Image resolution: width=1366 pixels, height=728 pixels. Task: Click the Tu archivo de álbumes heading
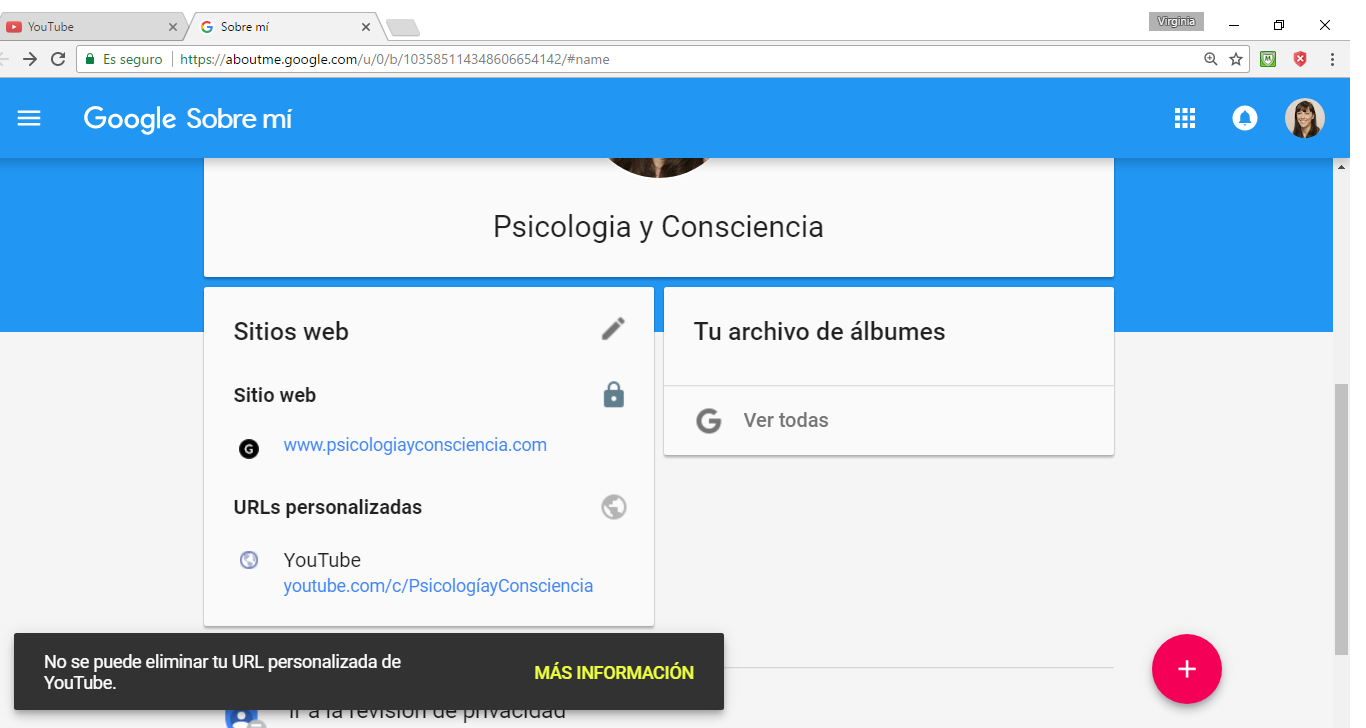pos(820,332)
